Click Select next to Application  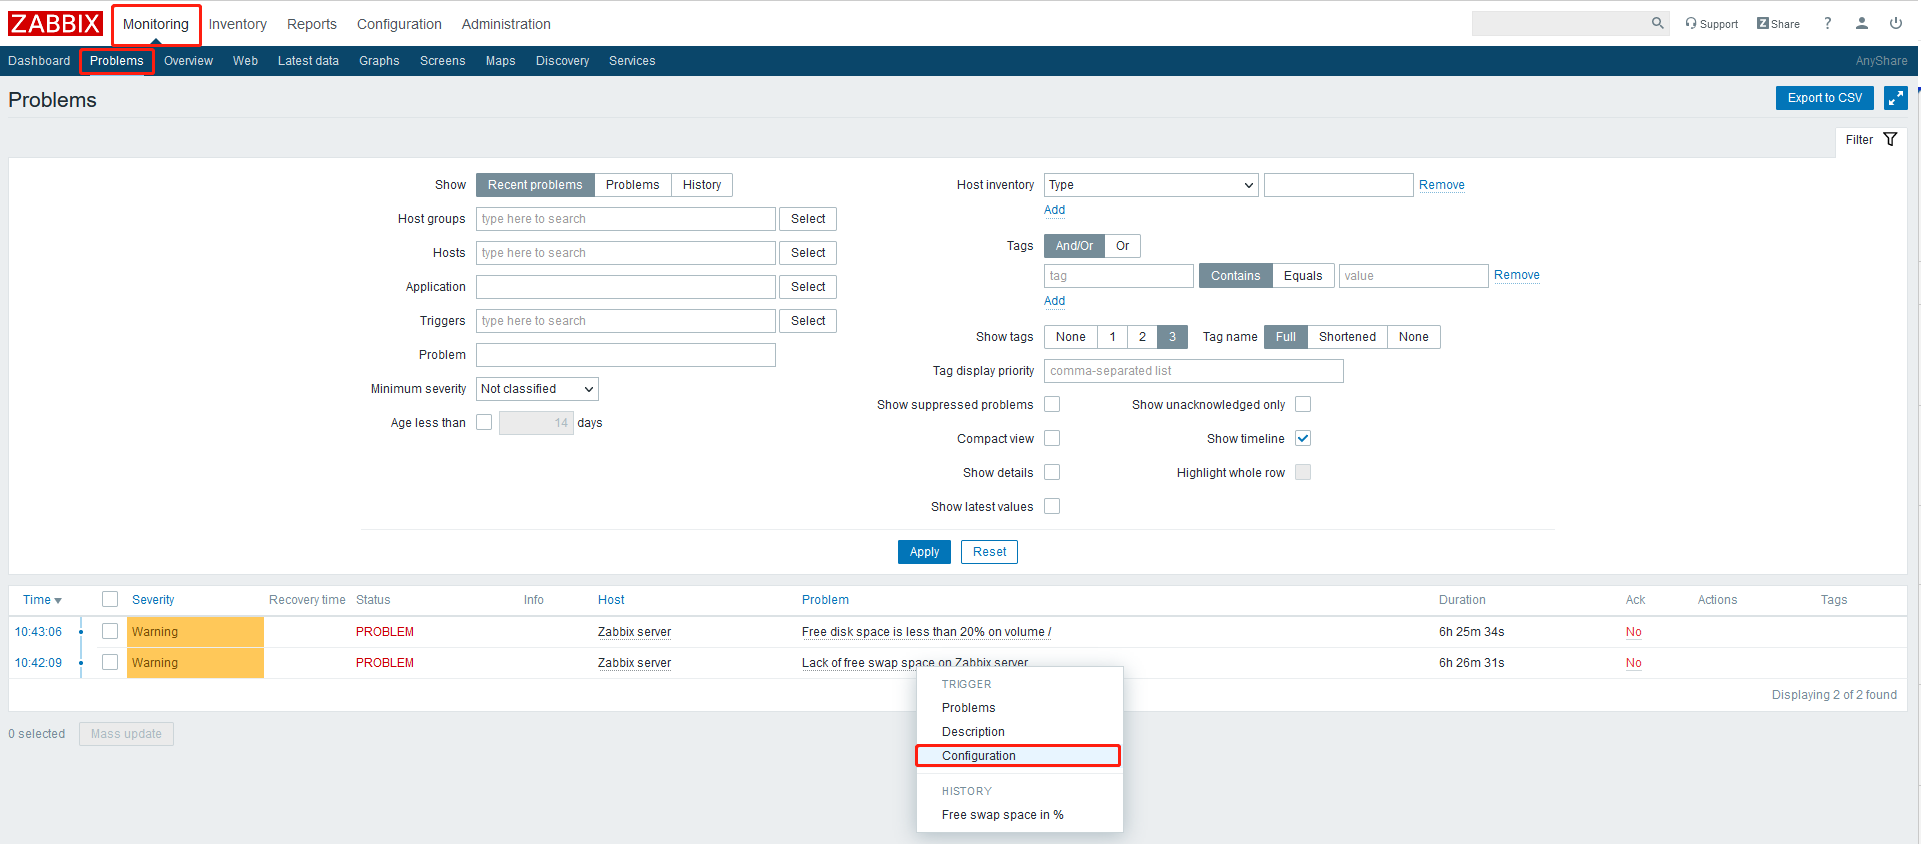(808, 287)
